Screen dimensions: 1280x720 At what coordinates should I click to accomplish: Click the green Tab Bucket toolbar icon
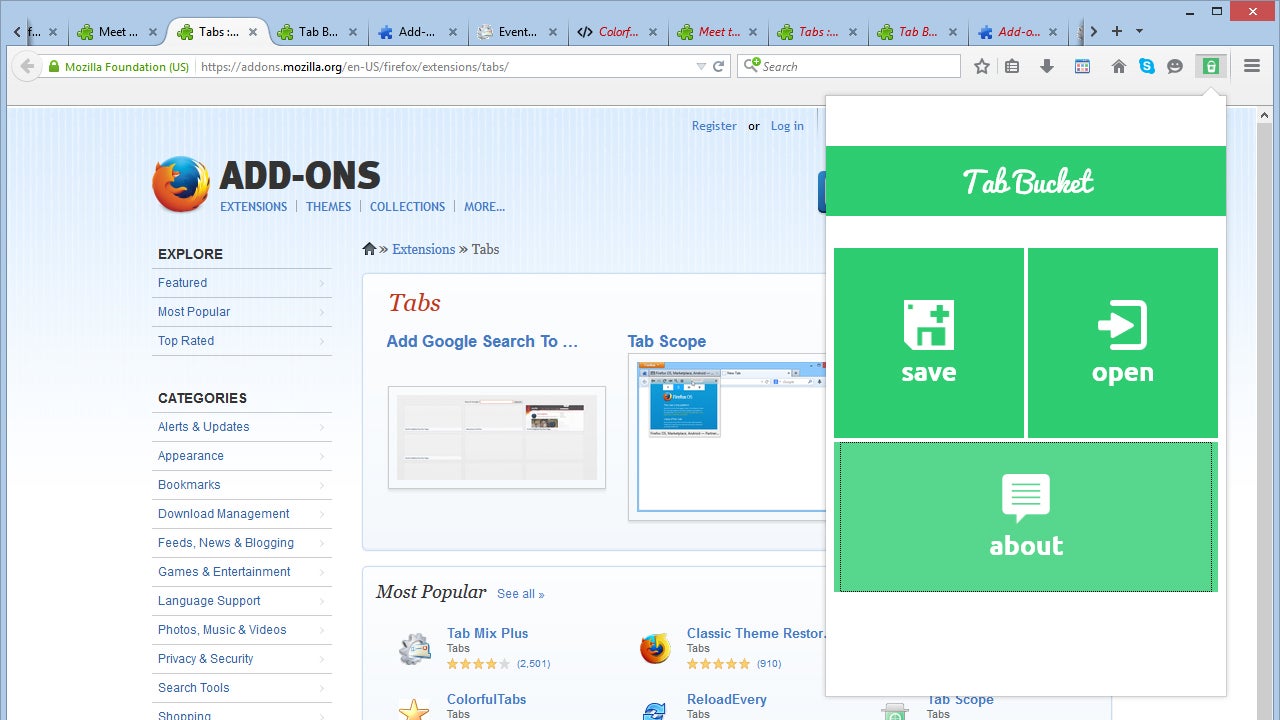[1210, 67]
